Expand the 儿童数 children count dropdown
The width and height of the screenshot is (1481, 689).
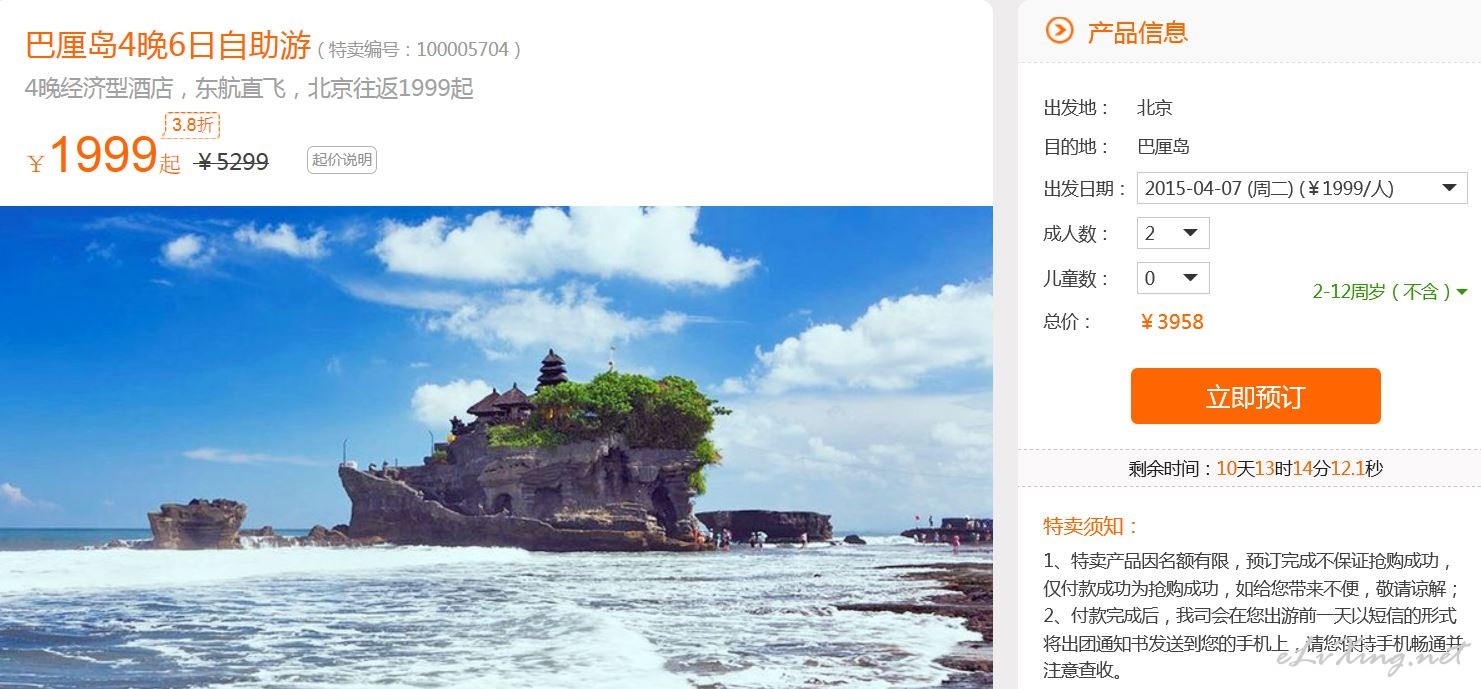tap(1173, 278)
